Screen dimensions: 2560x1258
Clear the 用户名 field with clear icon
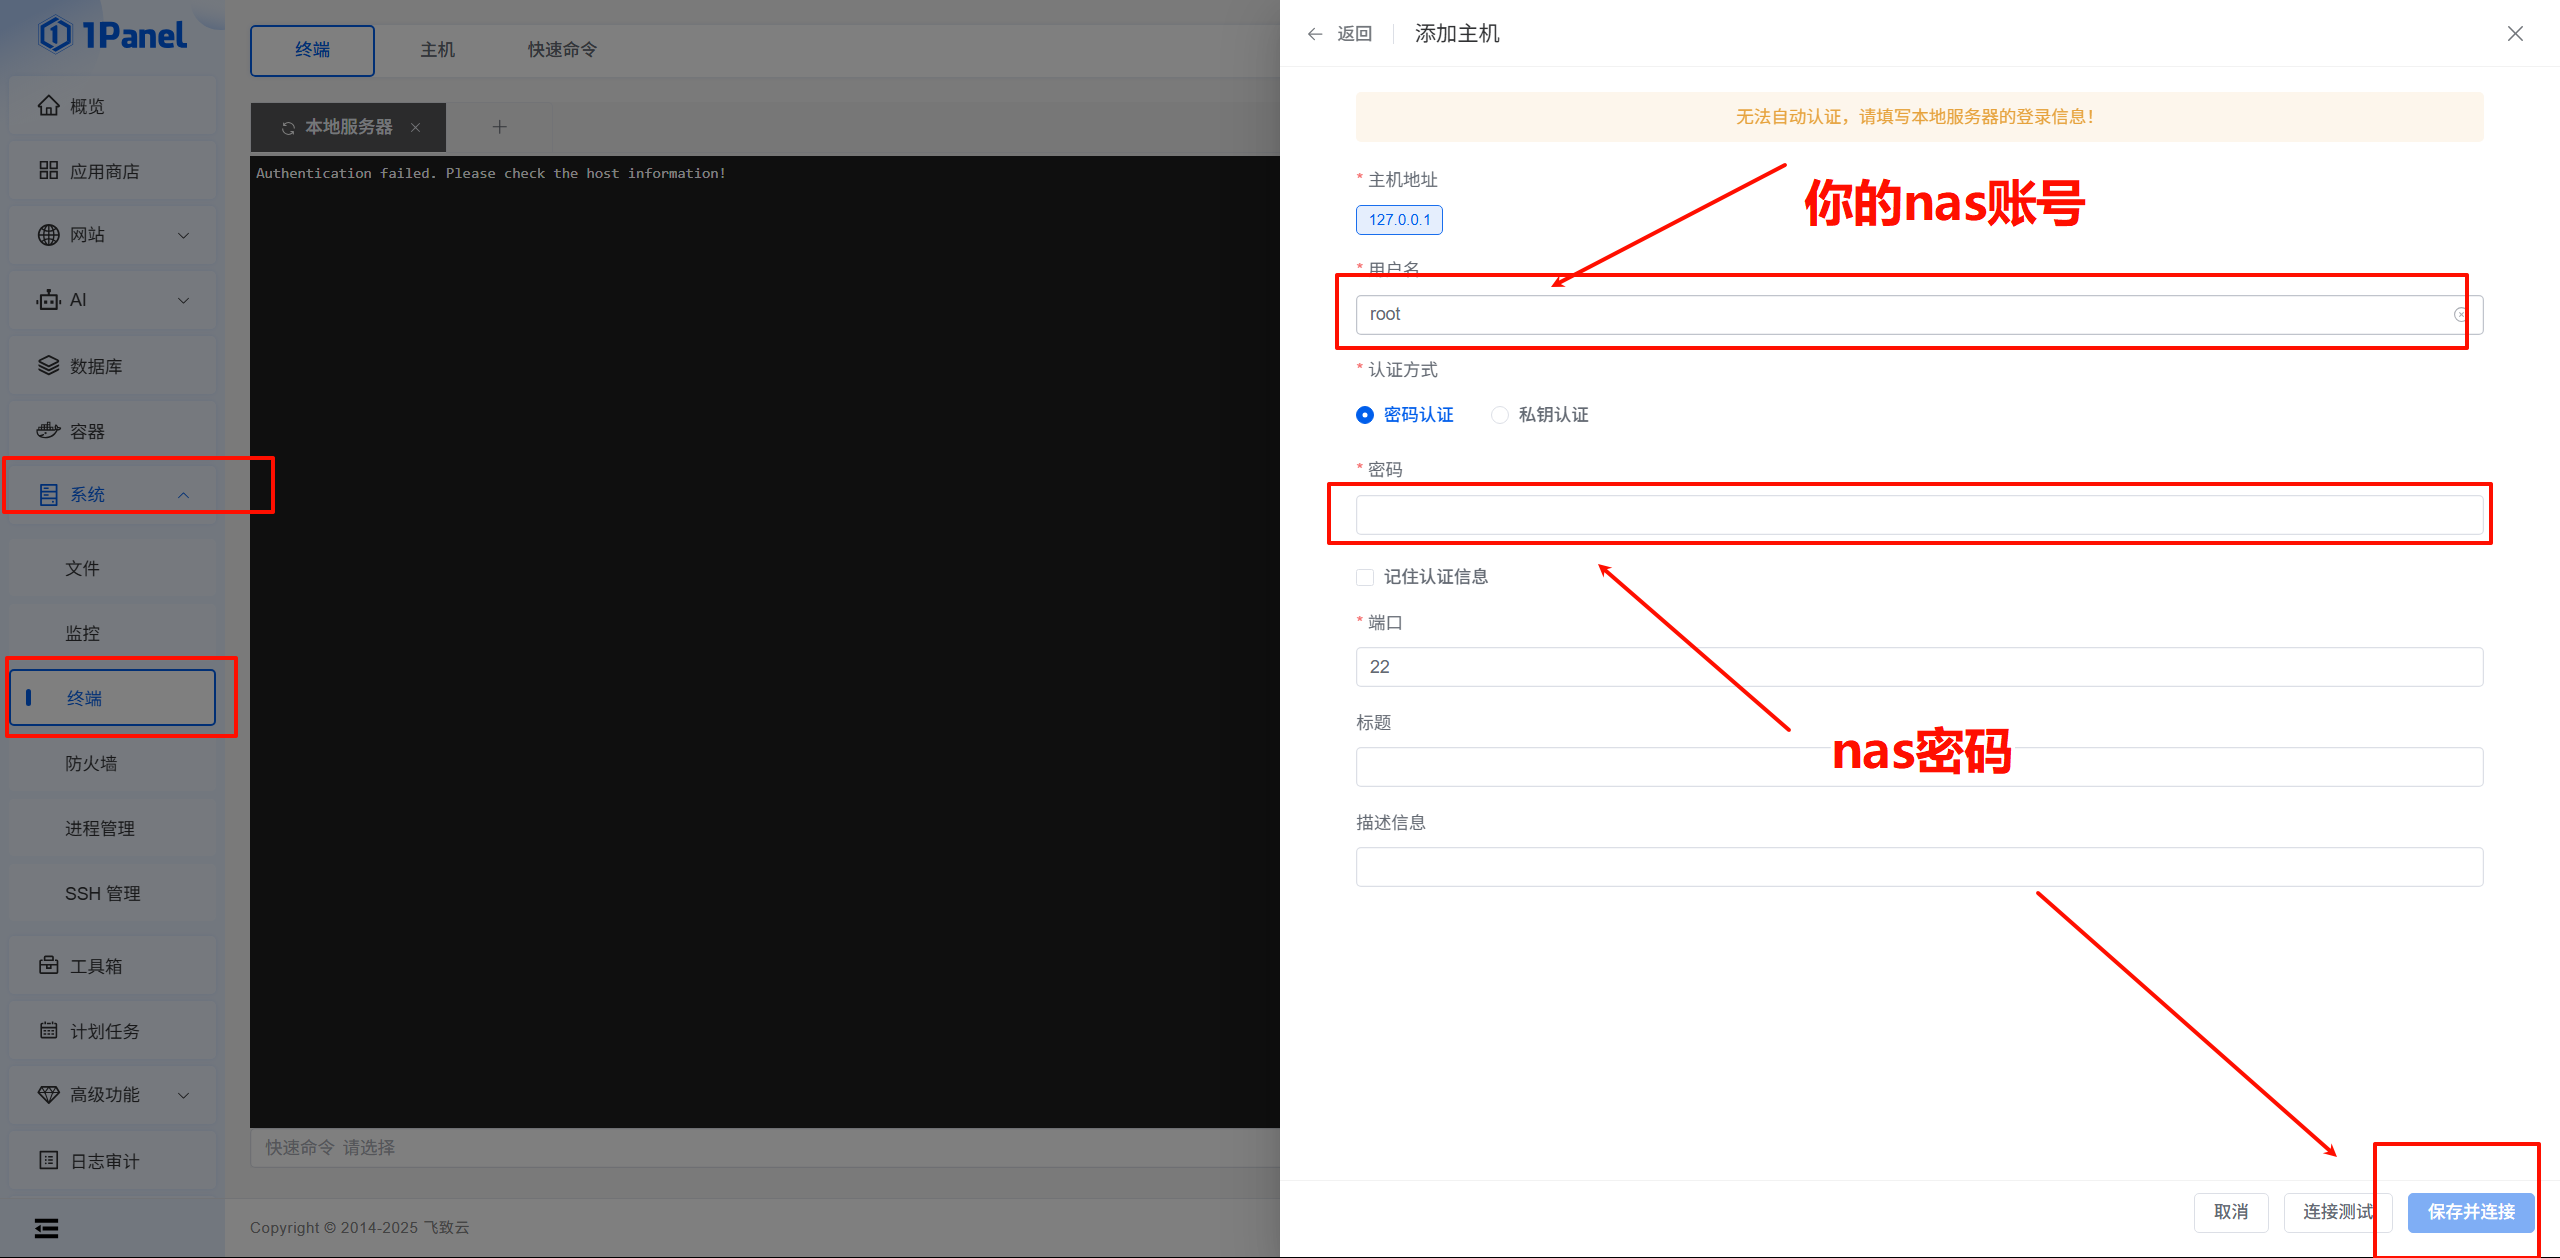(x=2460, y=315)
